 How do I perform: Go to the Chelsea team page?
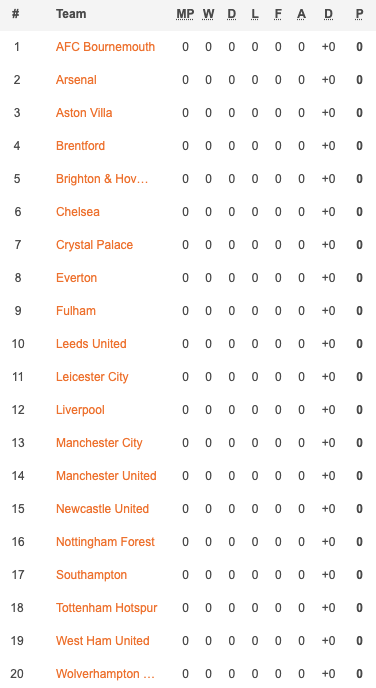pyautogui.click(x=78, y=211)
